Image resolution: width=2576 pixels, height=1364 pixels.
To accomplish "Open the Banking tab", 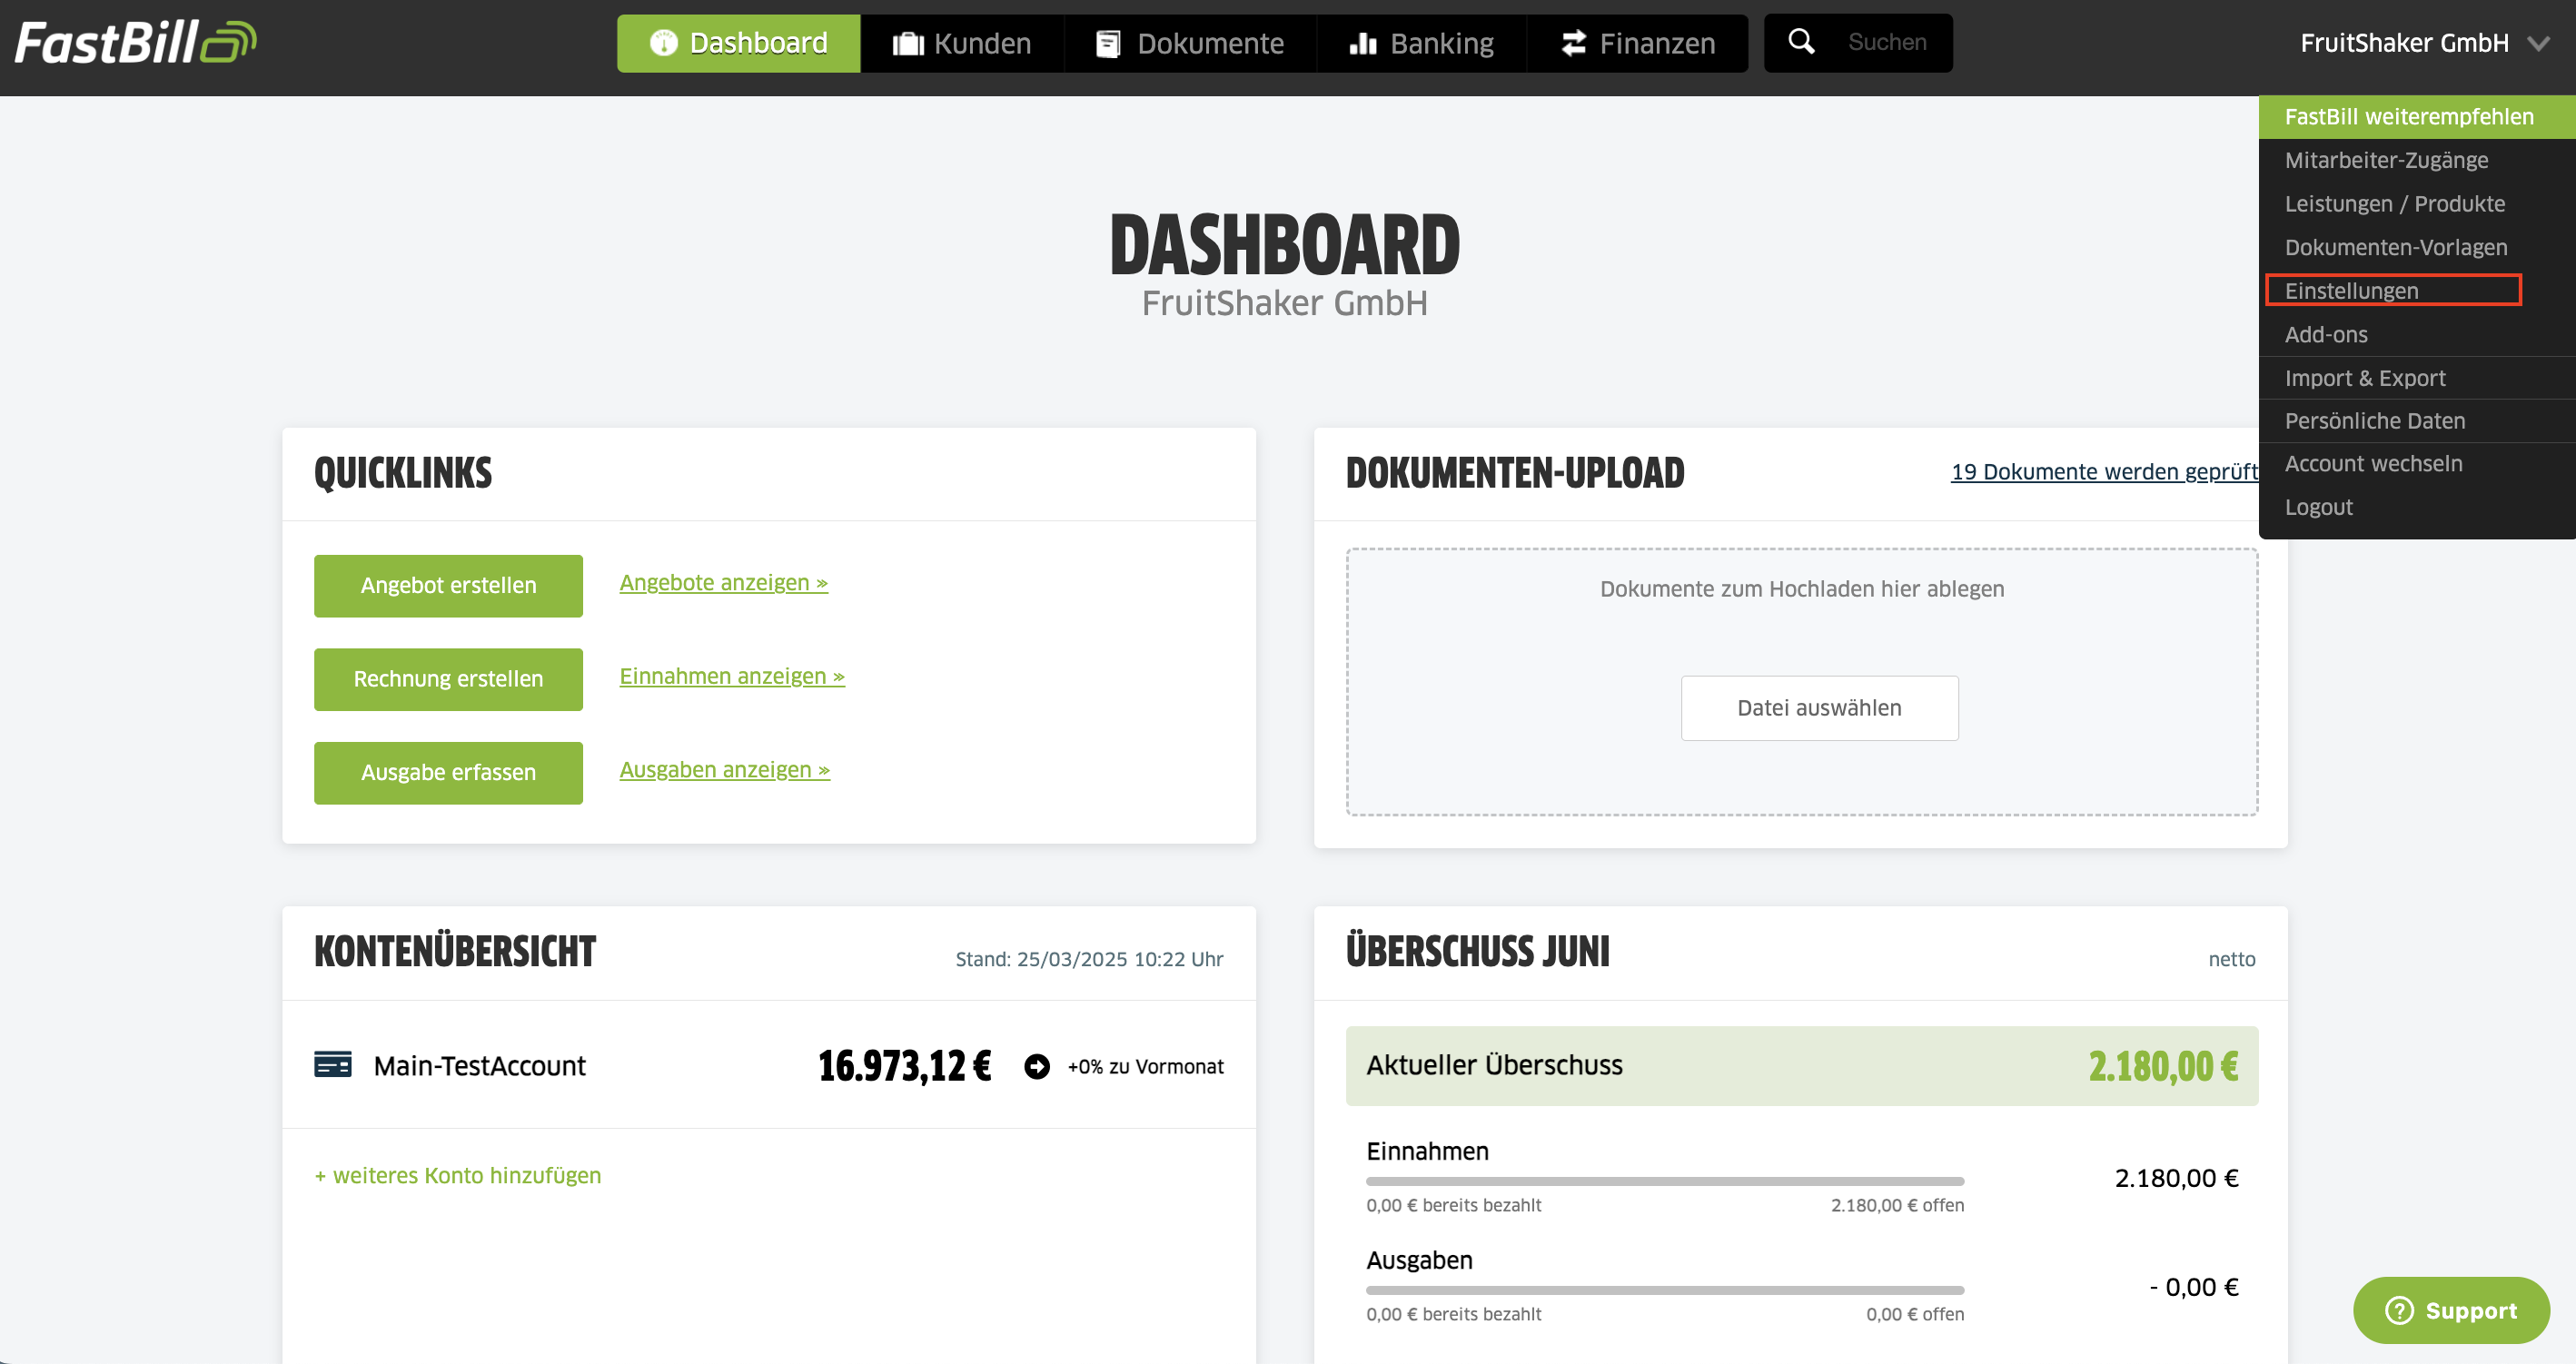I will [1421, 43].
